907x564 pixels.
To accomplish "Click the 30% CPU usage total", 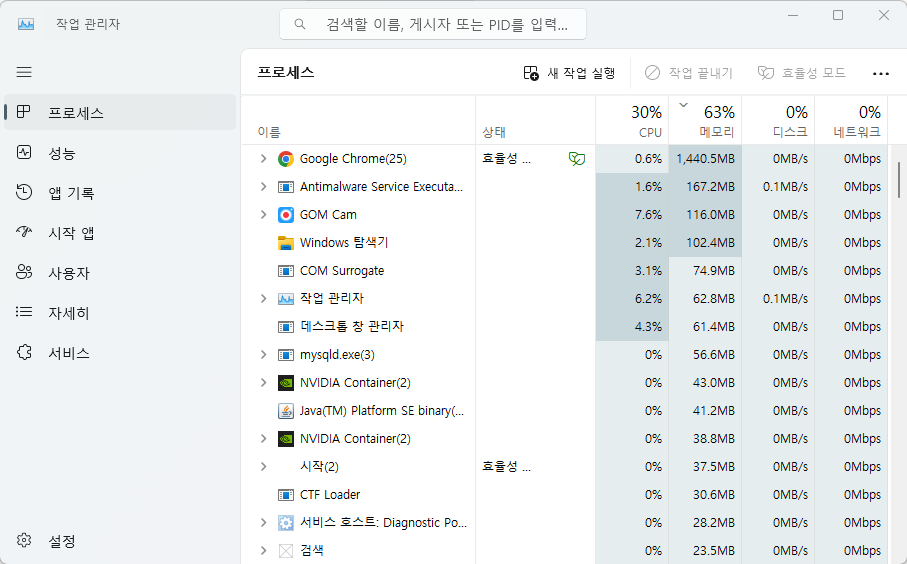I will click(646, 112).
